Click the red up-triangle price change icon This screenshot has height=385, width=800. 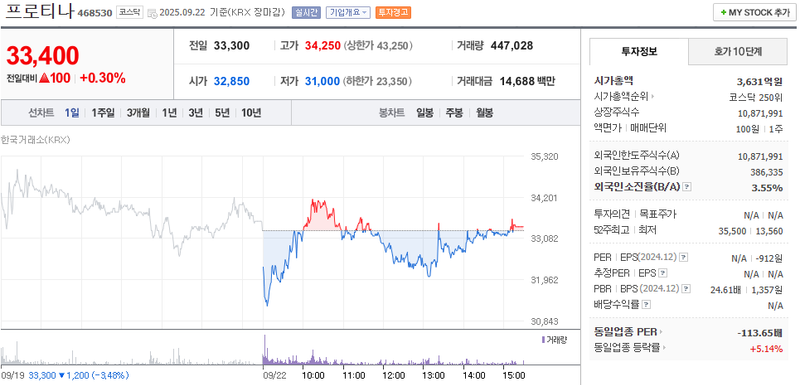pos(44,79)
